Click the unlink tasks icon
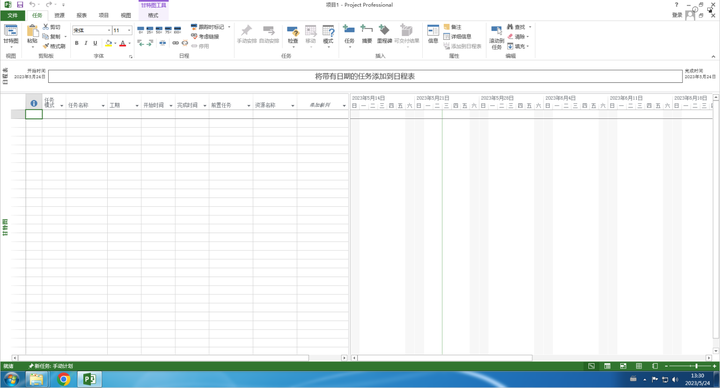 tap(185, 43)
